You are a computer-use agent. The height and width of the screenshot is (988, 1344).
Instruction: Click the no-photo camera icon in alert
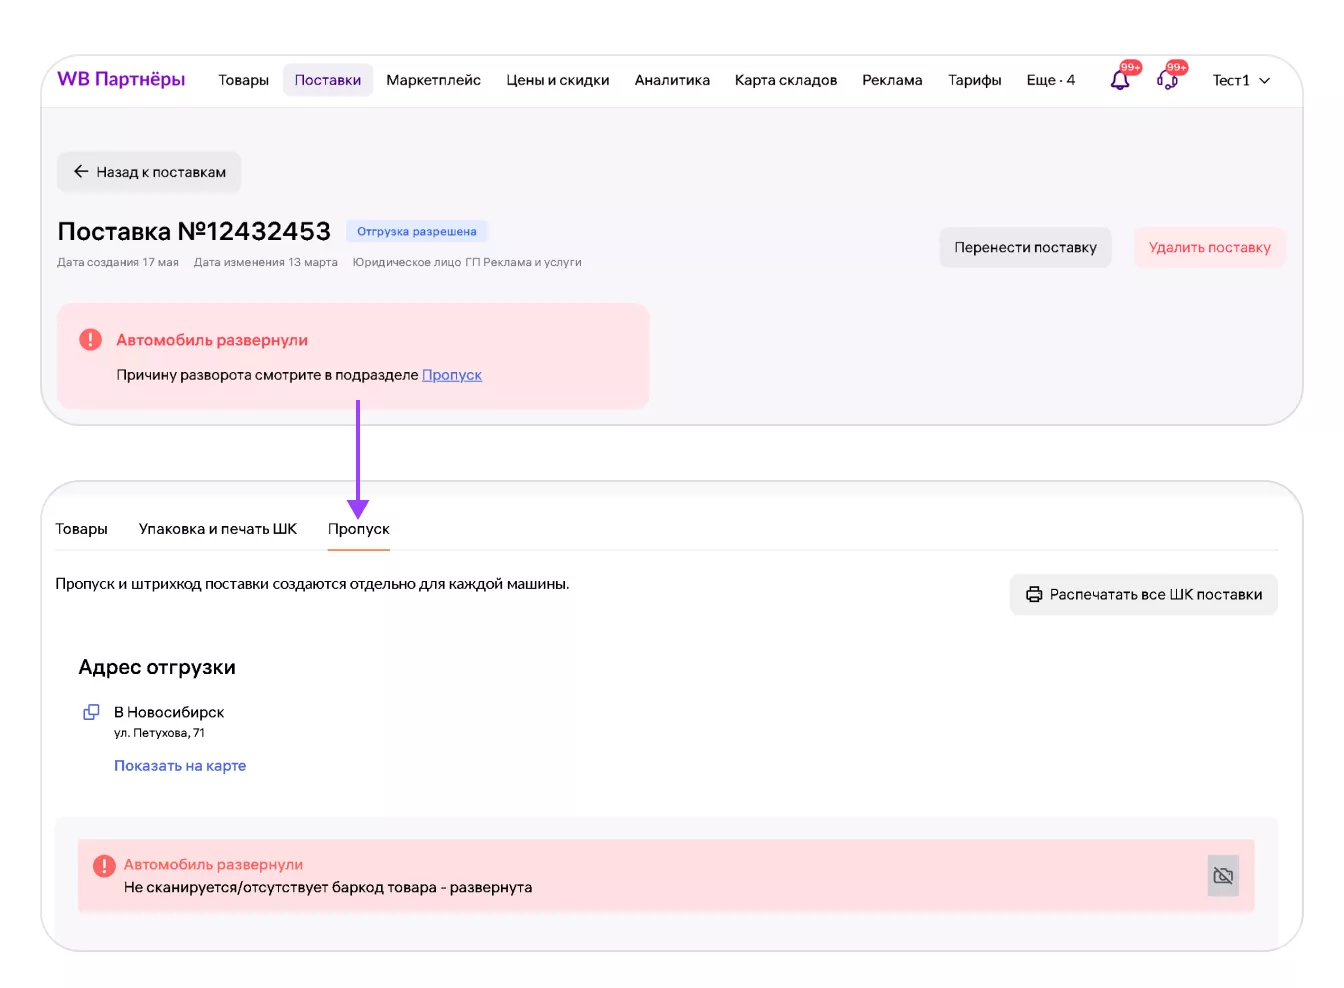click(1222, 876)
